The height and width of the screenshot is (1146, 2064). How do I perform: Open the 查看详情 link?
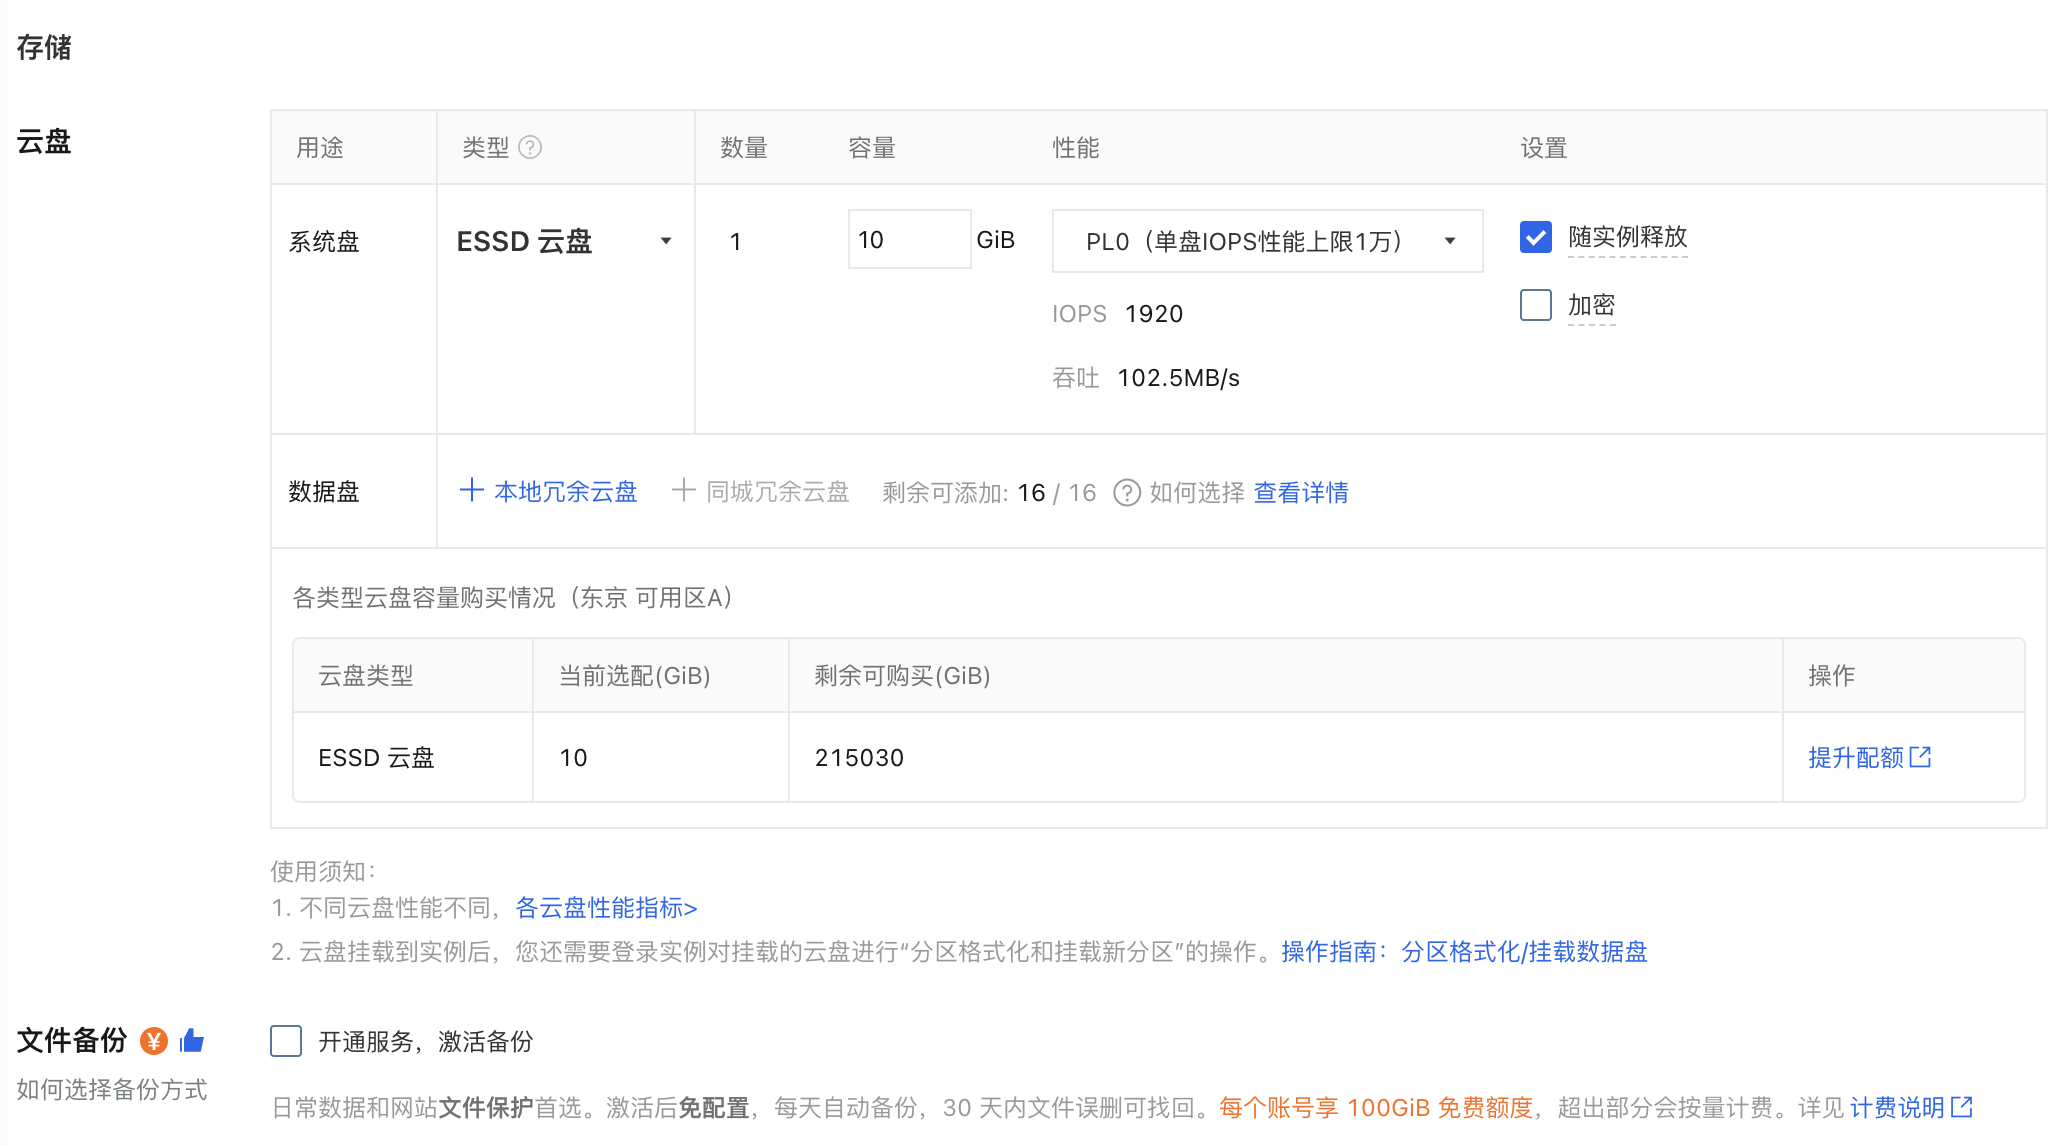(1301, 493)
